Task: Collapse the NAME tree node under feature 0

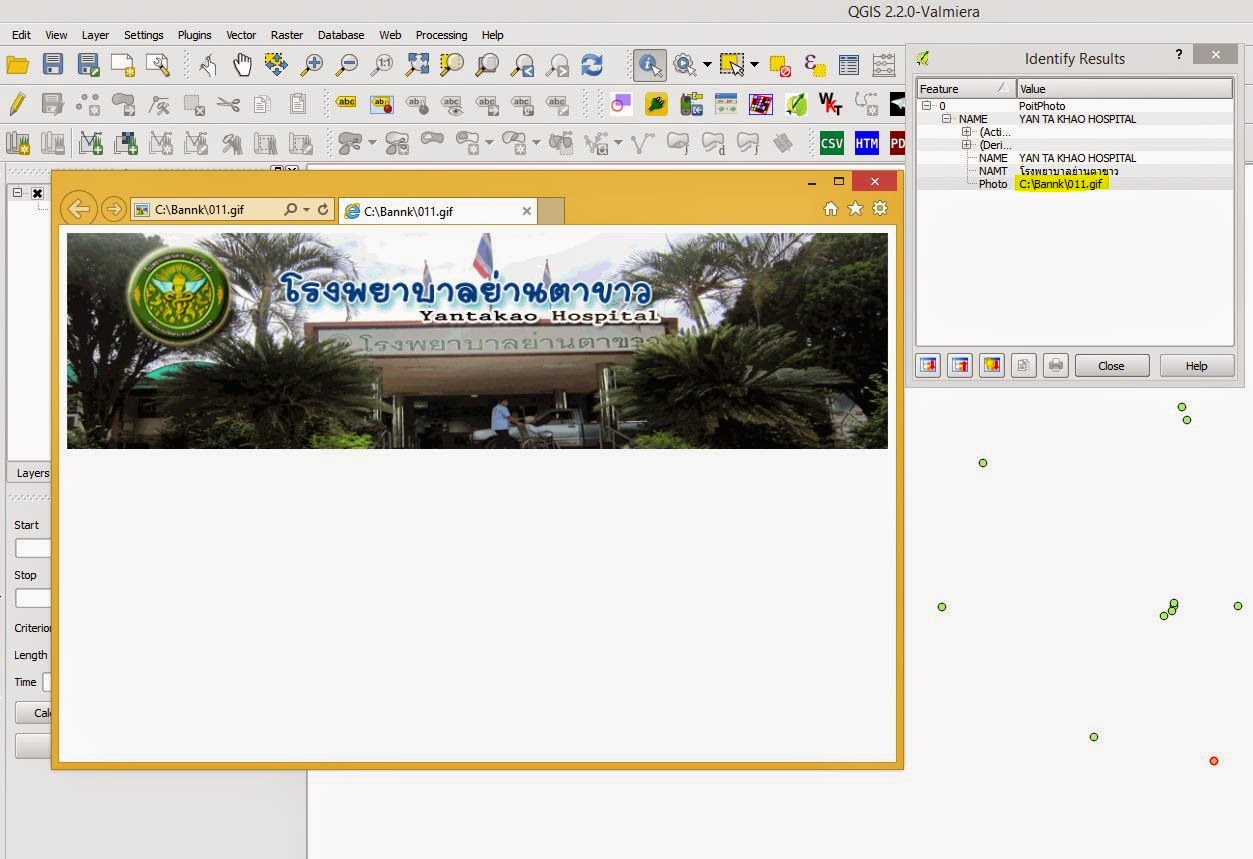Action: pos(946,118)
